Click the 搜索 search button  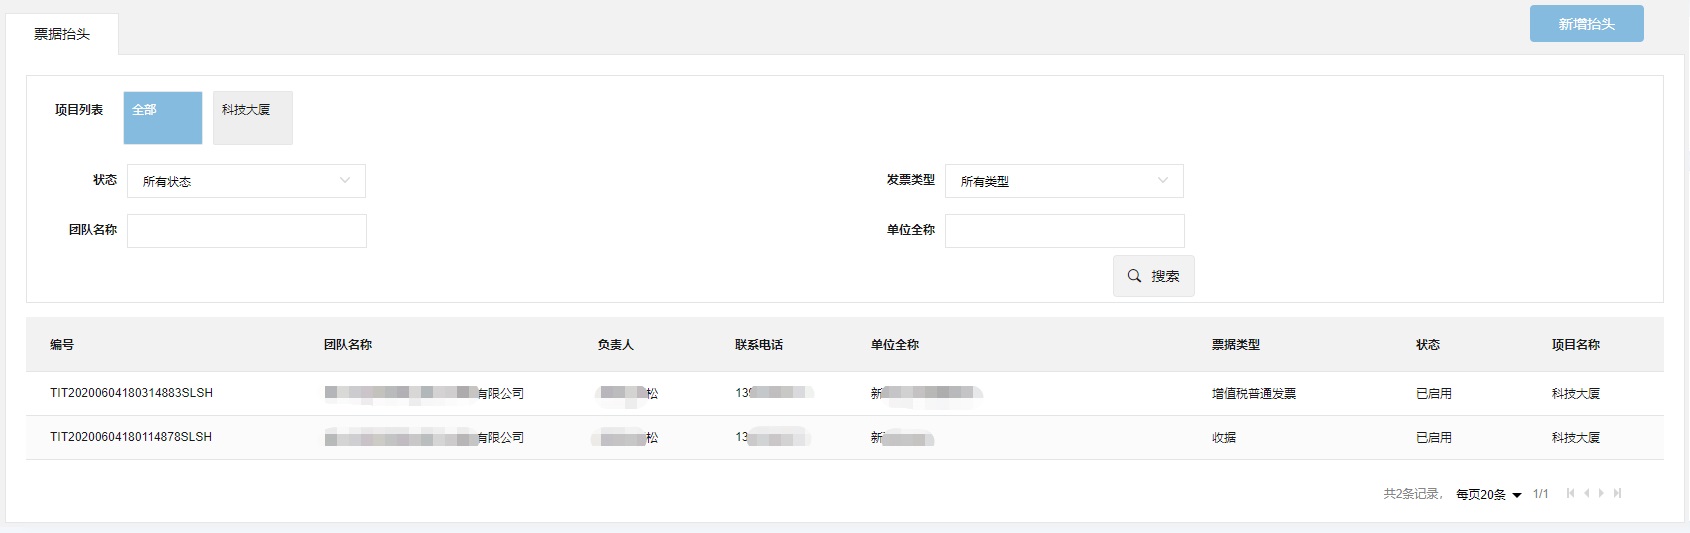[x=1153, y=276]
